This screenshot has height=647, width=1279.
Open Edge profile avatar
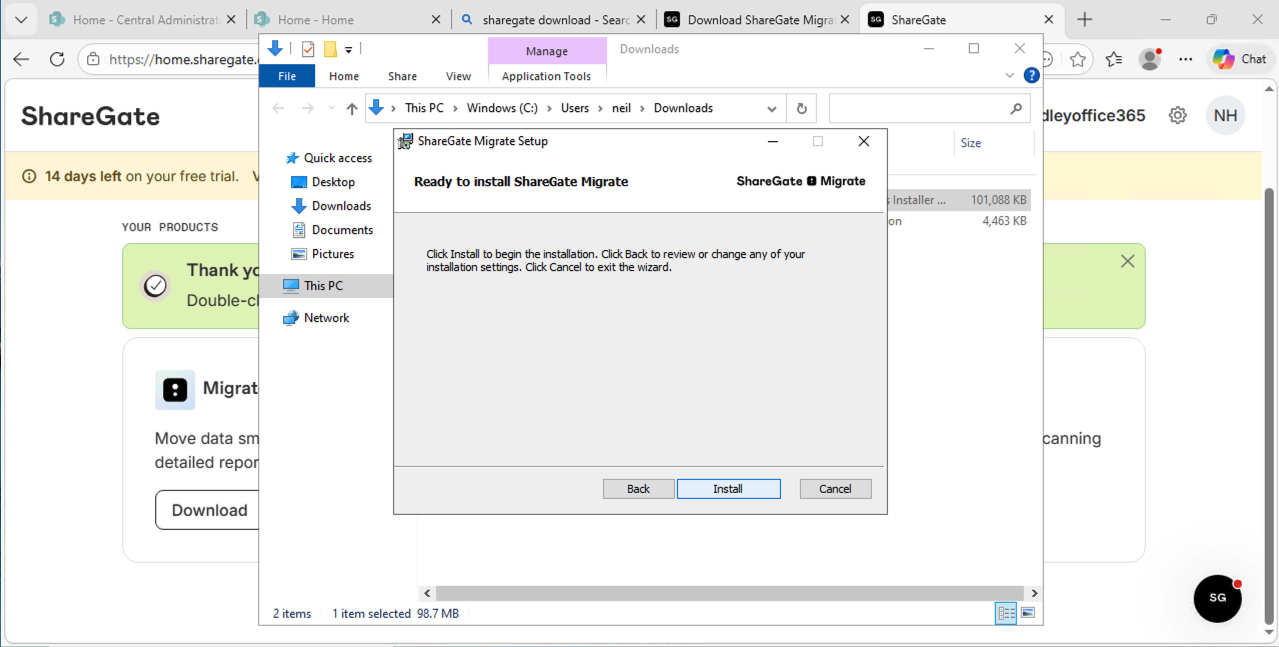point(1150,59)
